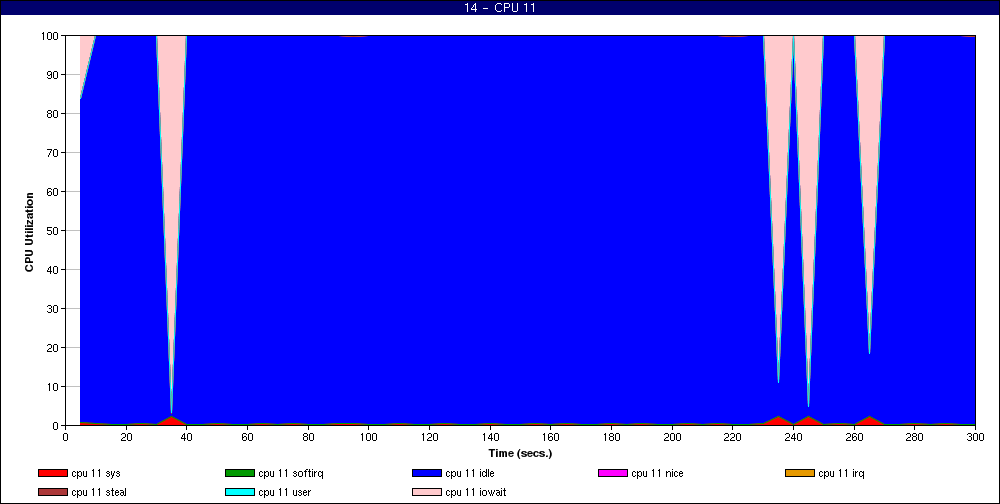The height and width of the screenshot is (504, 1000).
Task: Click the red cpu 11 sys legend swatch
Action: (52, 473)
